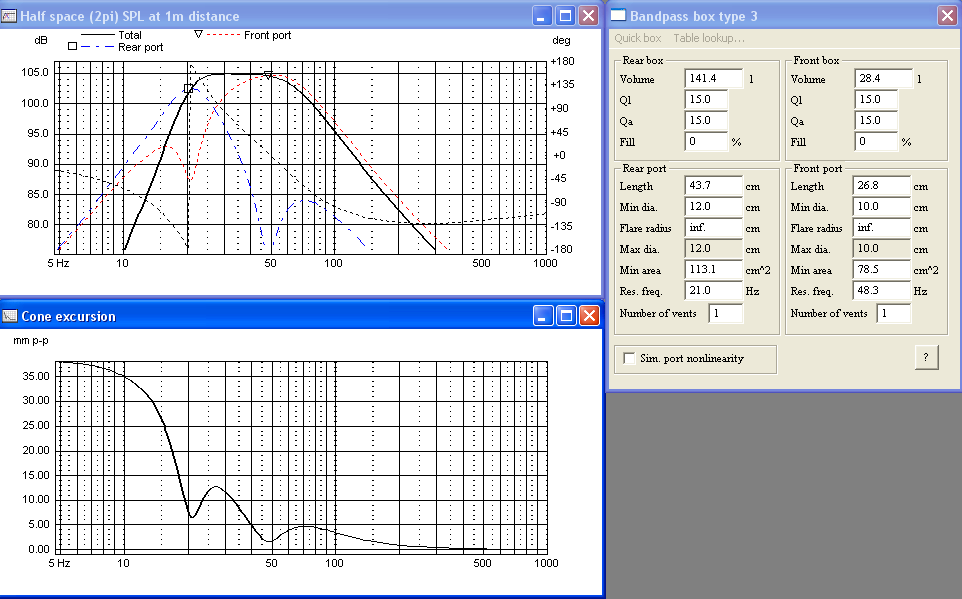962x599 pixels.
Task: Click Rear port Length field 43.7
Action: pos(714,185)
